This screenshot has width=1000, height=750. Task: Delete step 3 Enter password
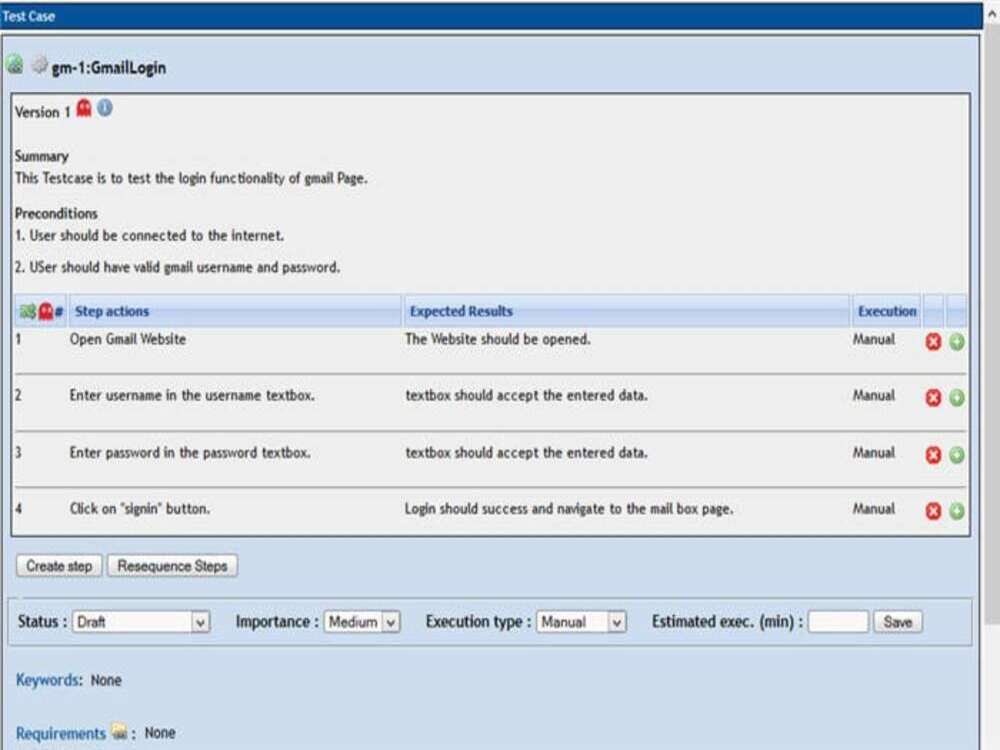[x=933, y=455]
